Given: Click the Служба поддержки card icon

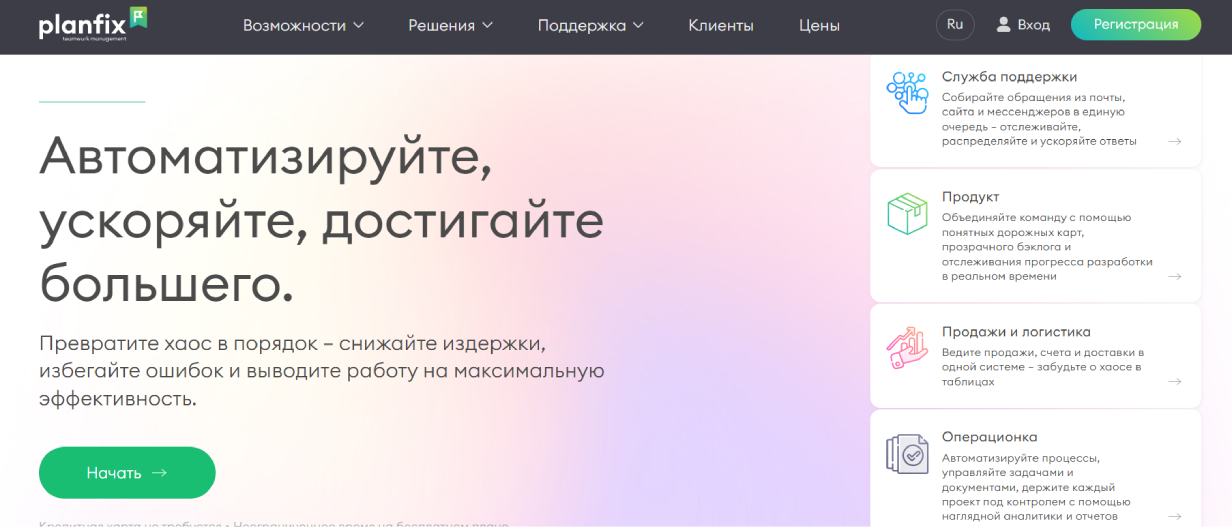Looking at the screenshot, I should [907, 93].
